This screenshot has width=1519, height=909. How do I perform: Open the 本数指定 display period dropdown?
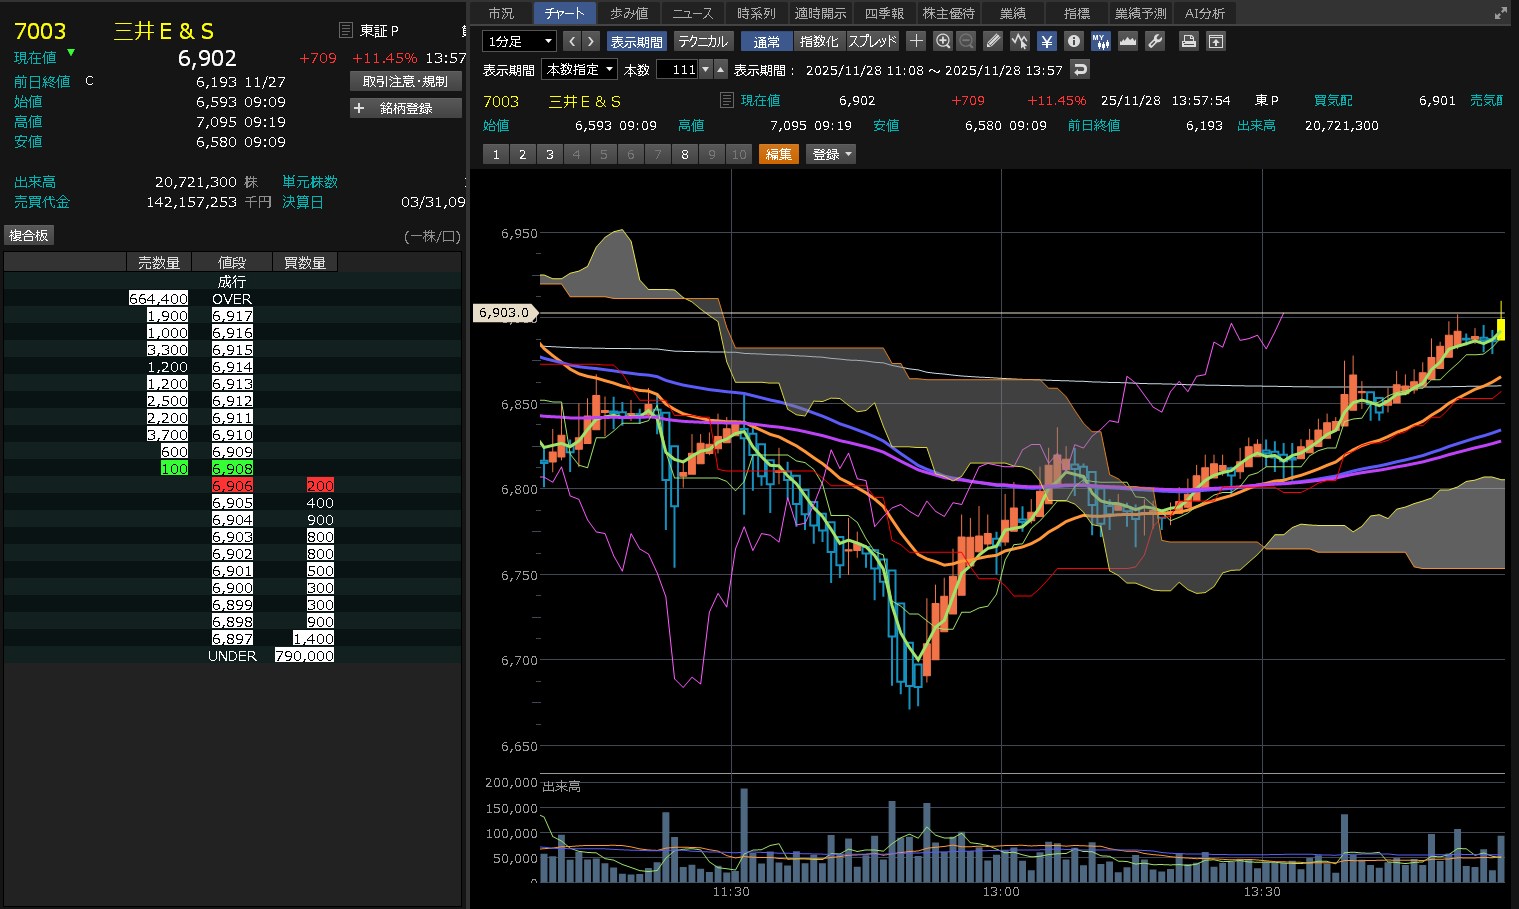(580, 69)
